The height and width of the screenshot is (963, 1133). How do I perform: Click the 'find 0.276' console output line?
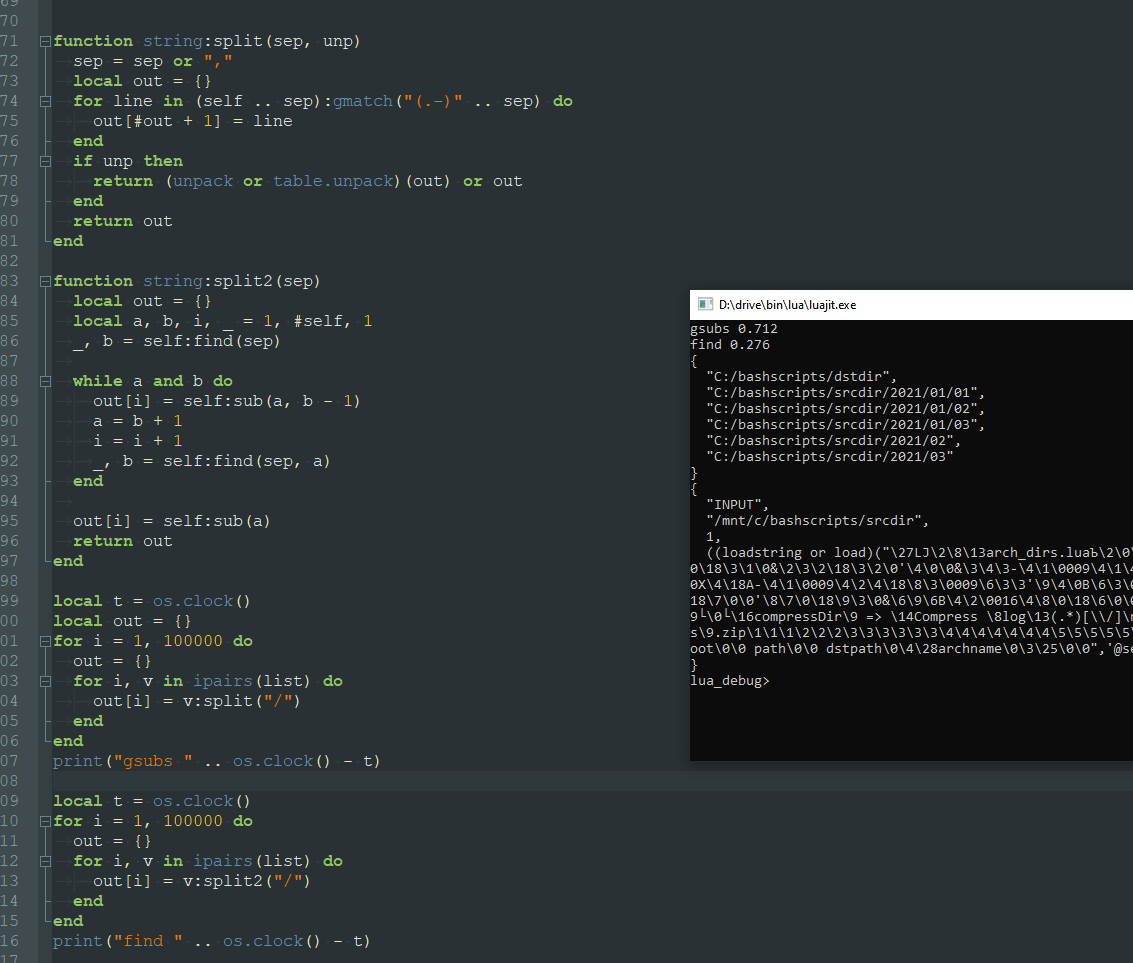coord(730,345)
